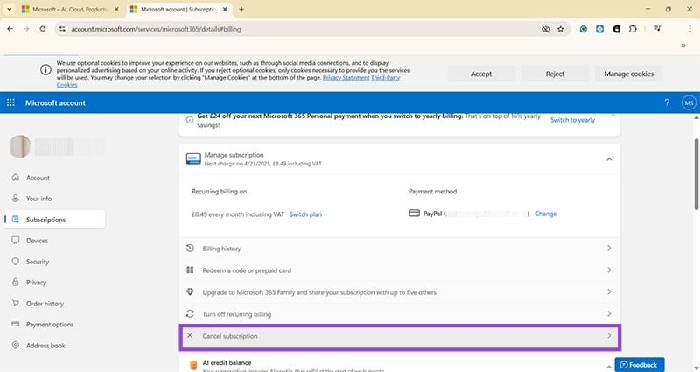This screenshot has height=372, width=700.
Task: Expand Turn off recurring billing chevron
Action: pyautogui.click(x=609, y=314)
